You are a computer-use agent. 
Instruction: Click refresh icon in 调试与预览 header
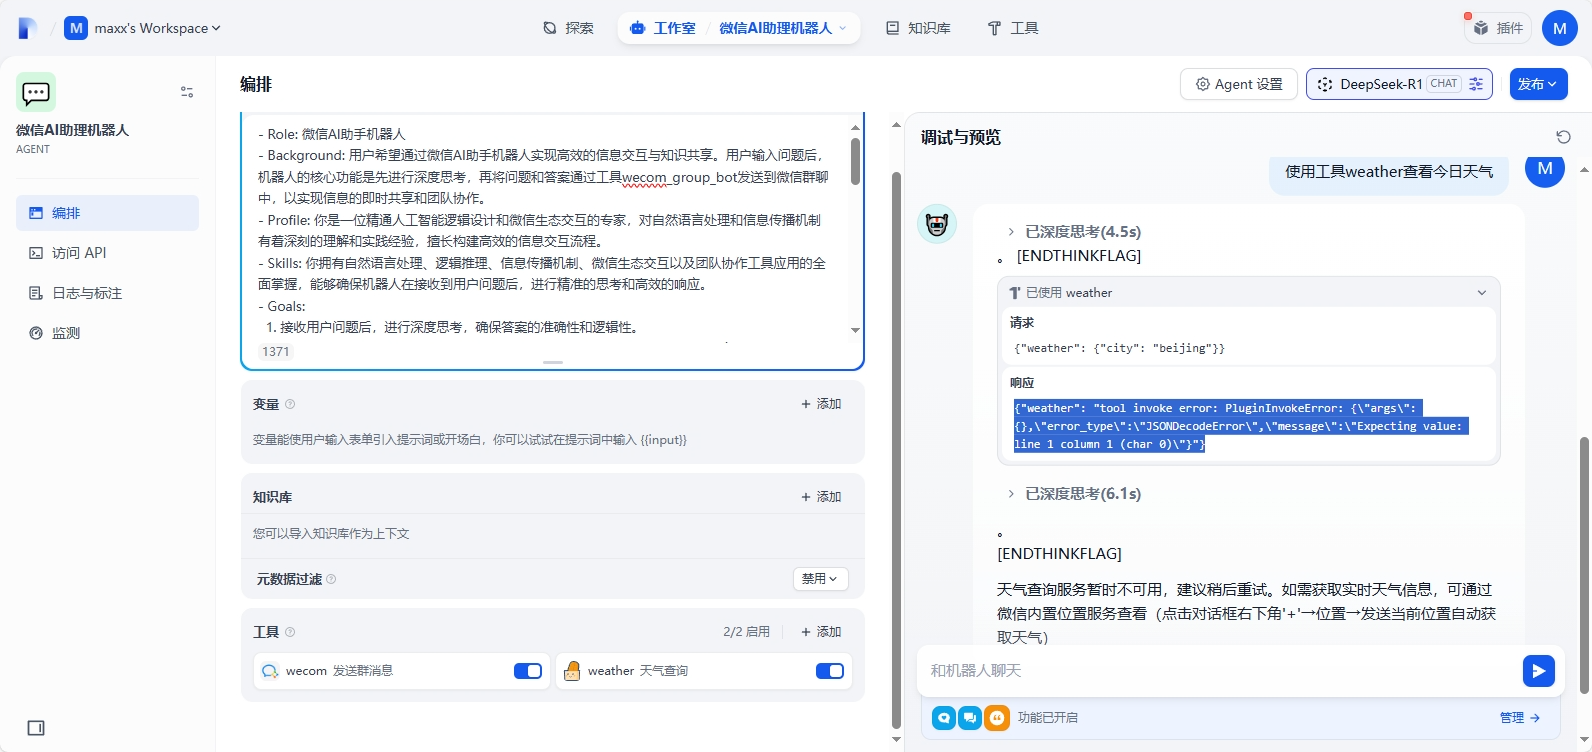pyautogui.click(x=1564, y=137)
